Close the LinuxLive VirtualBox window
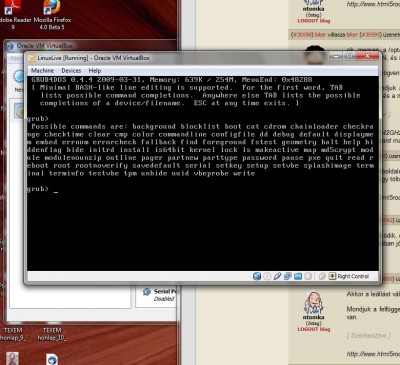 tap(367, 56)
